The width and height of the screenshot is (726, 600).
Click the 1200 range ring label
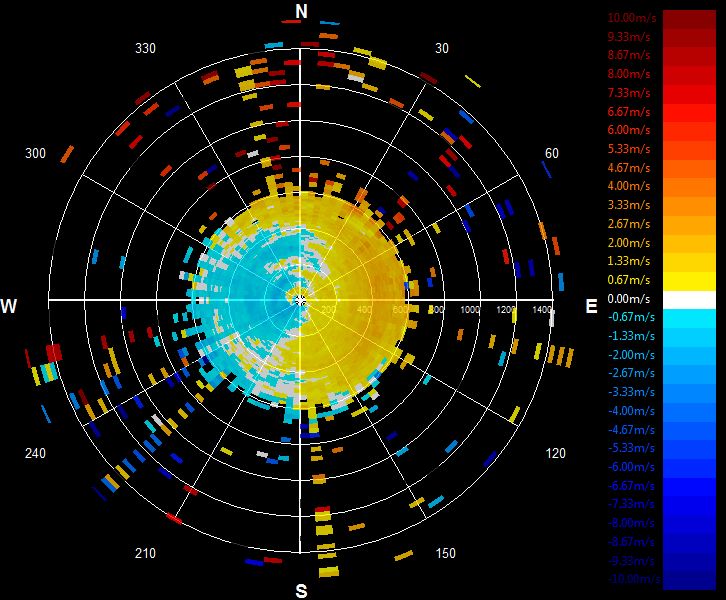point(506,310)
